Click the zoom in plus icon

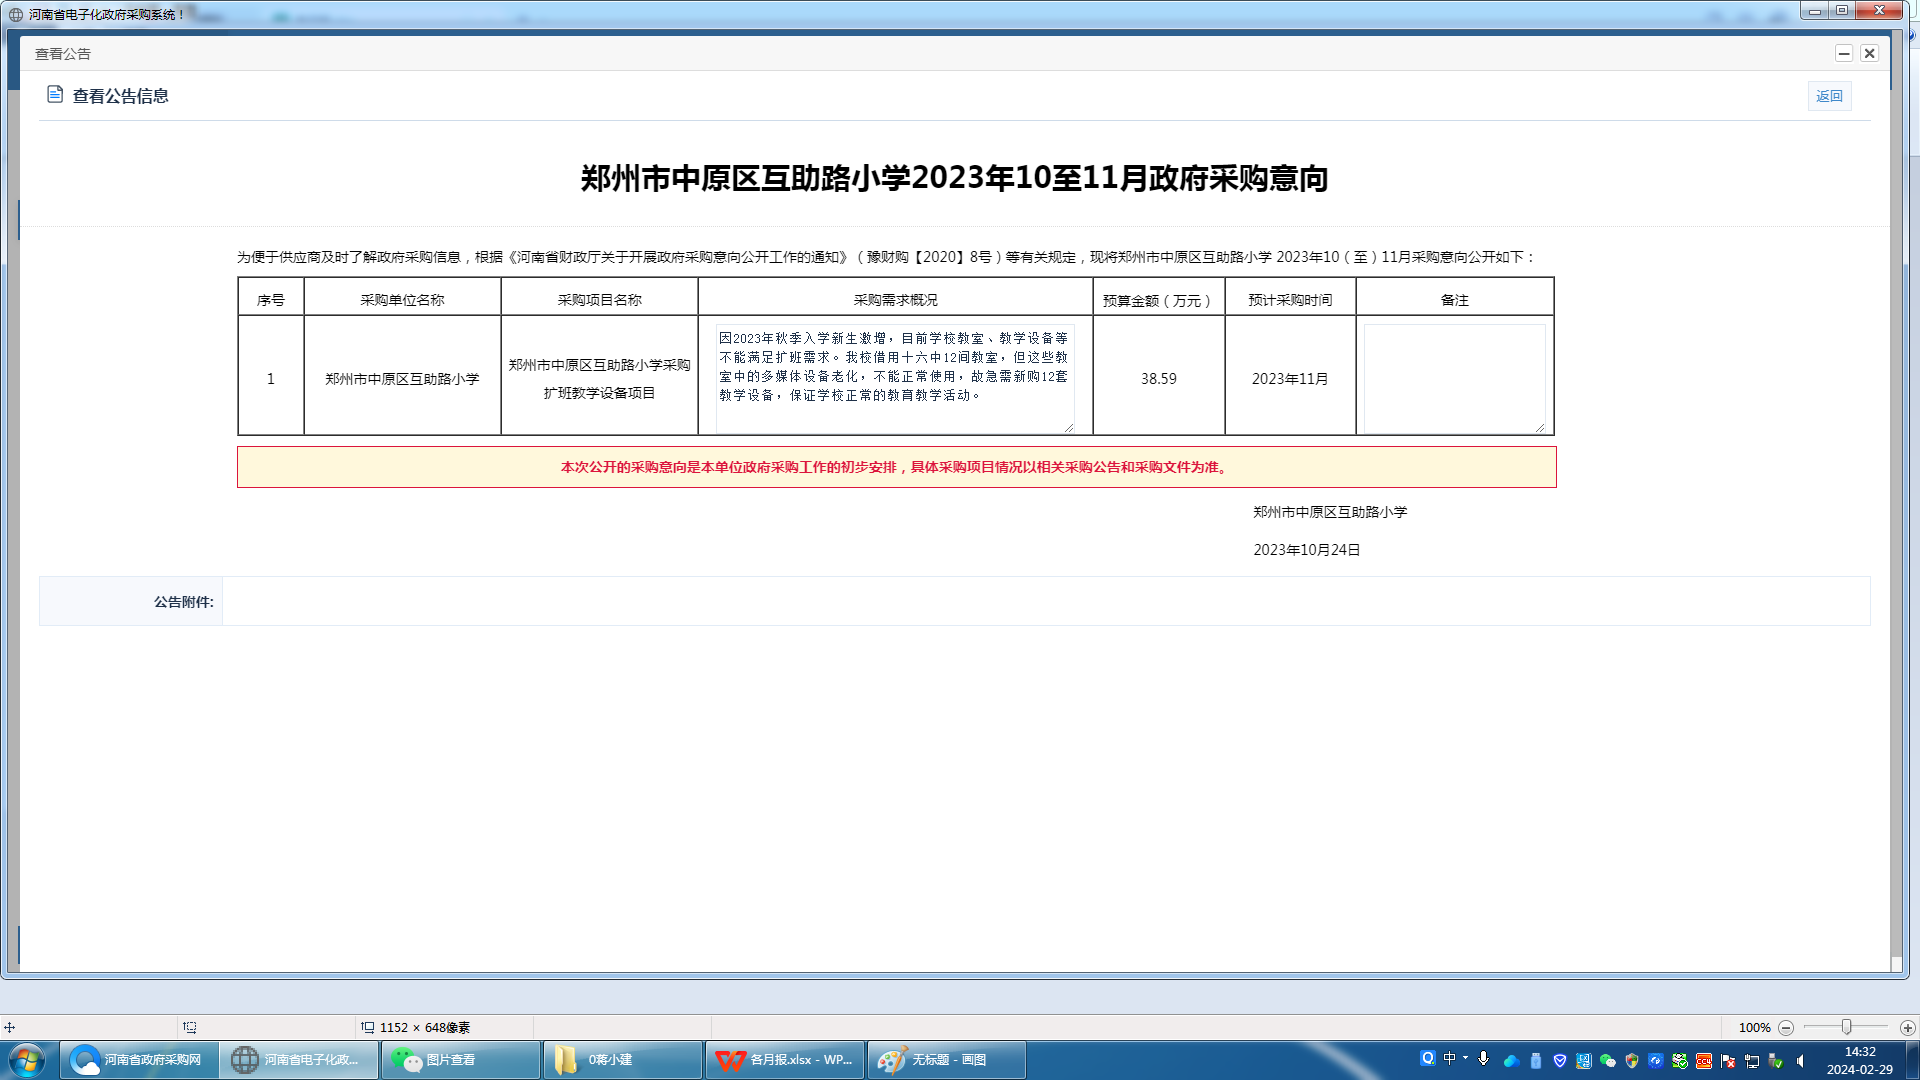tap(1907, 1027)
